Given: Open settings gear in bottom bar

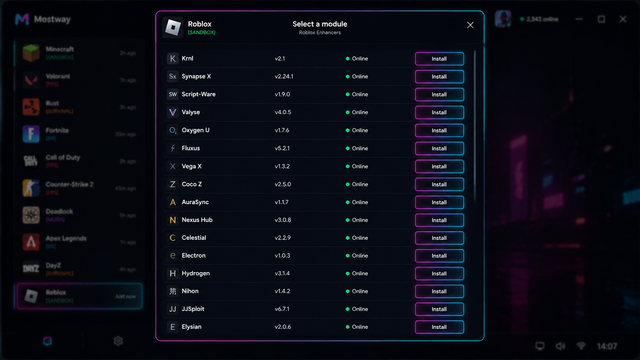Looking at the screenshot, I should coord(118,341).
